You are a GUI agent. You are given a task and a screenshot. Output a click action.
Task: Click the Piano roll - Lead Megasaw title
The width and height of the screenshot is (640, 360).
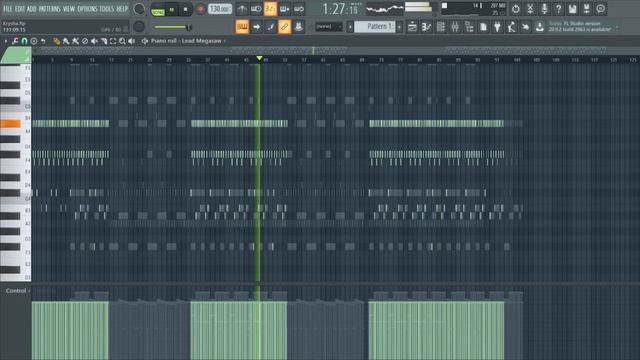coord(186,41)
